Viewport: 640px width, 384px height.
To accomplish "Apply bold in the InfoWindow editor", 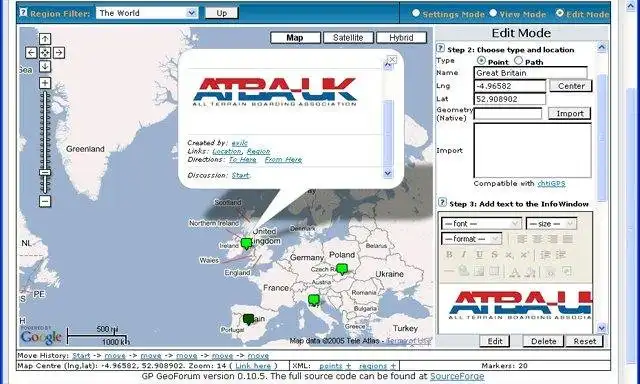I will (449, 255).
